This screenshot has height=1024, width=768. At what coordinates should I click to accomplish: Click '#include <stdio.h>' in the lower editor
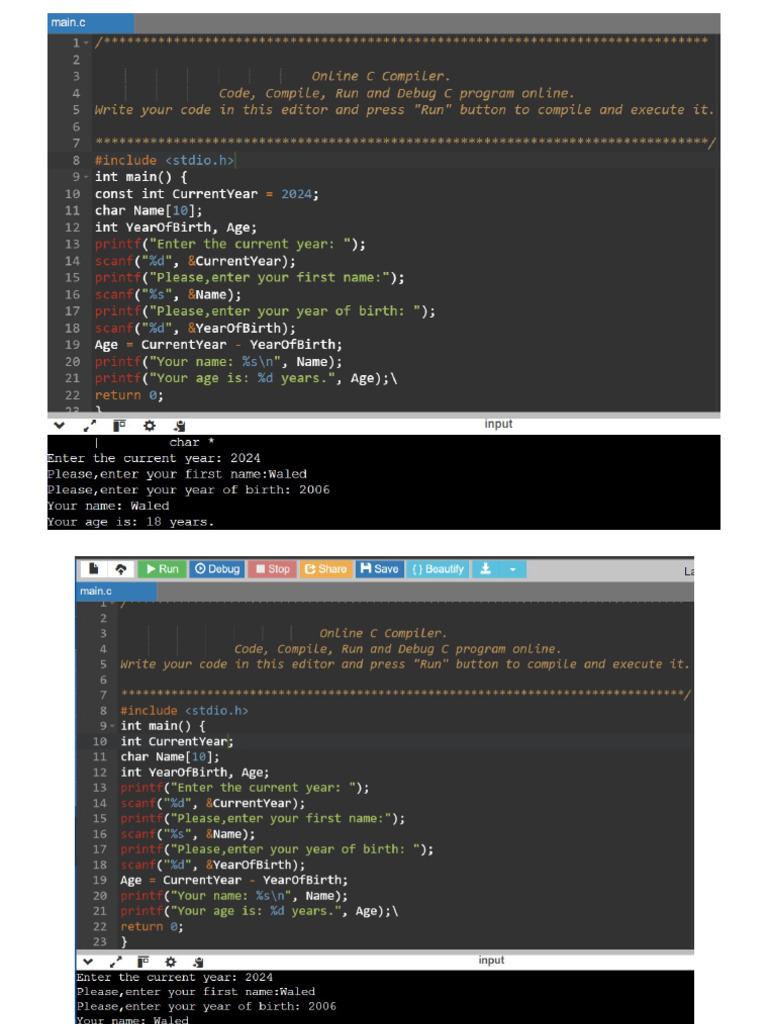184,711
